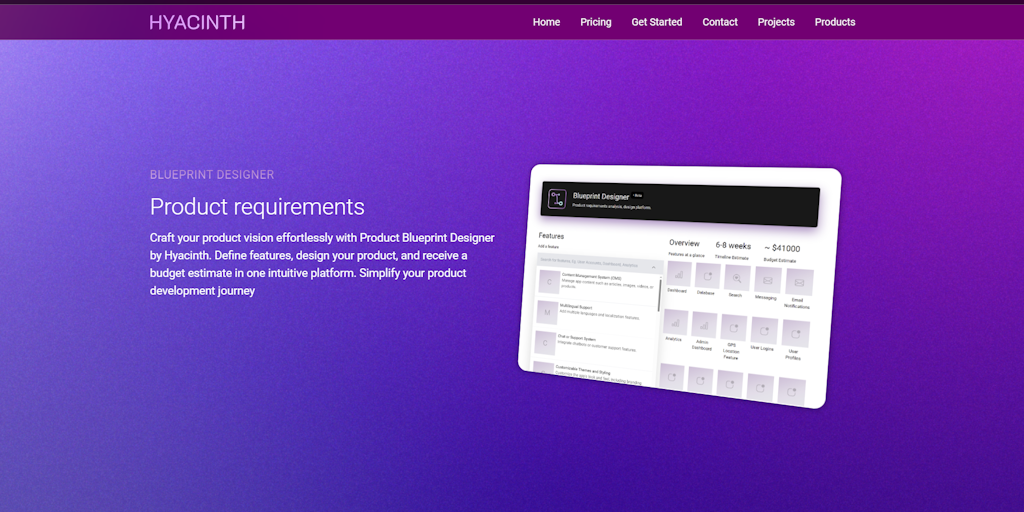Click the "~ $41000" budget estimate
This screenshot has height=512, width=1024.
[782, 248]
